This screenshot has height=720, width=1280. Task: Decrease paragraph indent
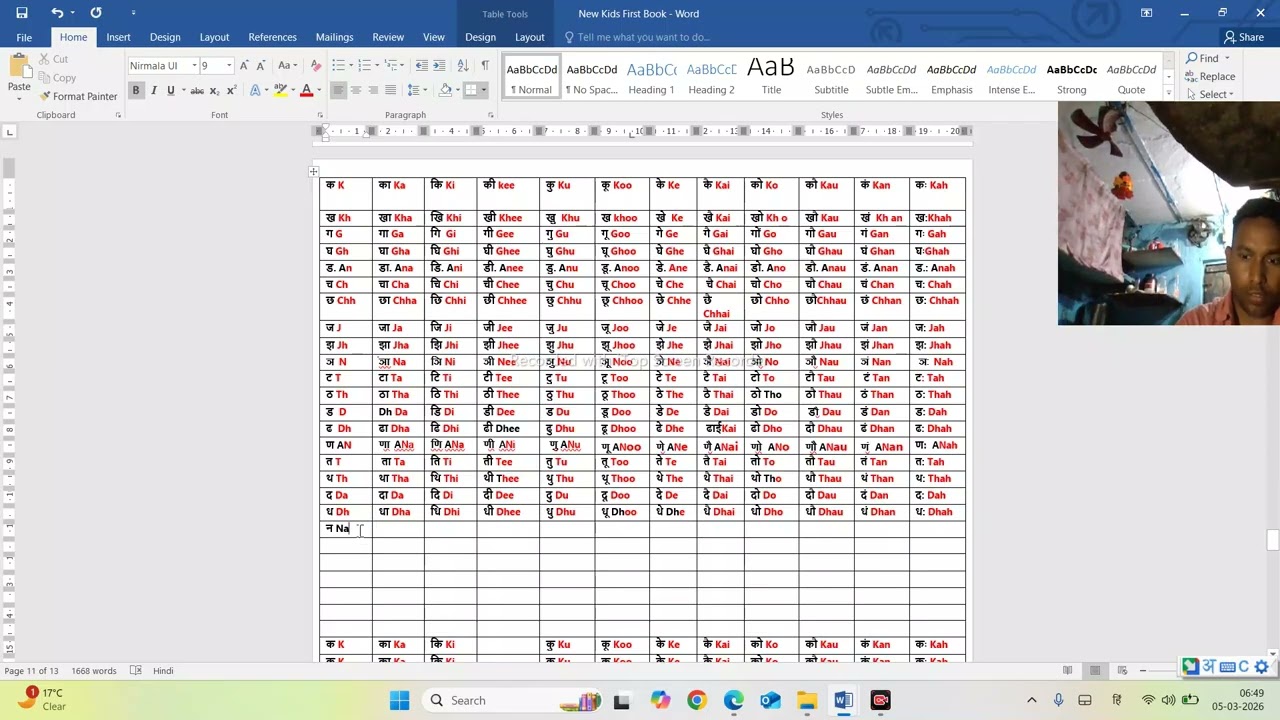[x=422, y=66]
